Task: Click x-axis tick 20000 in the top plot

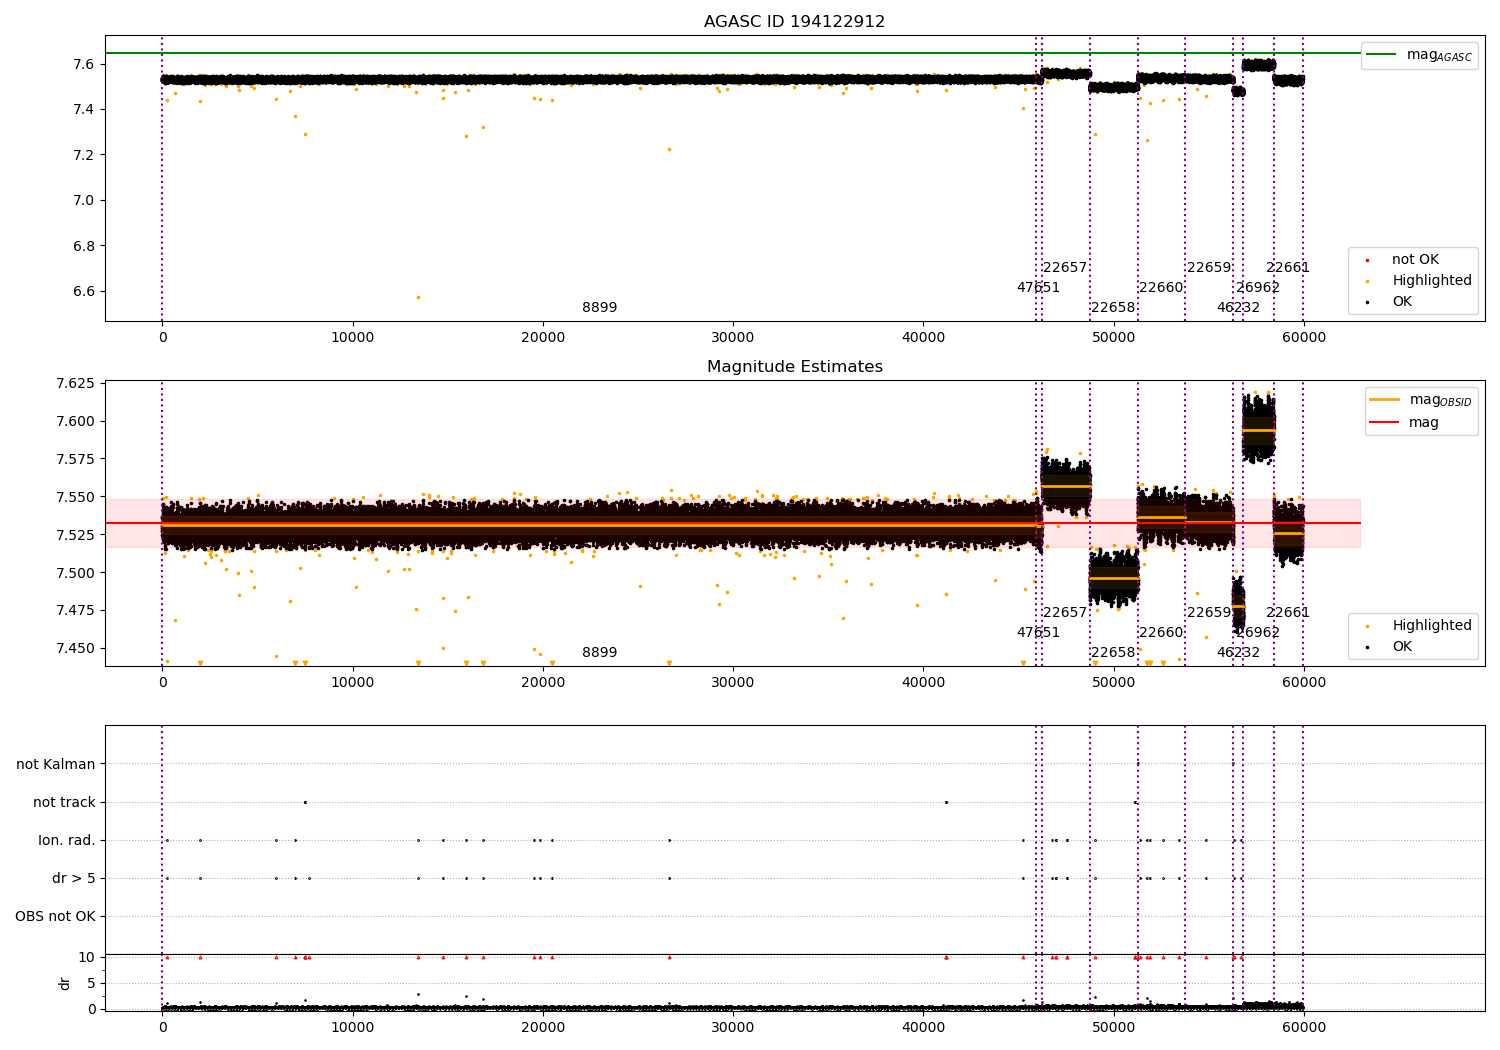Action: click(543, 338)
